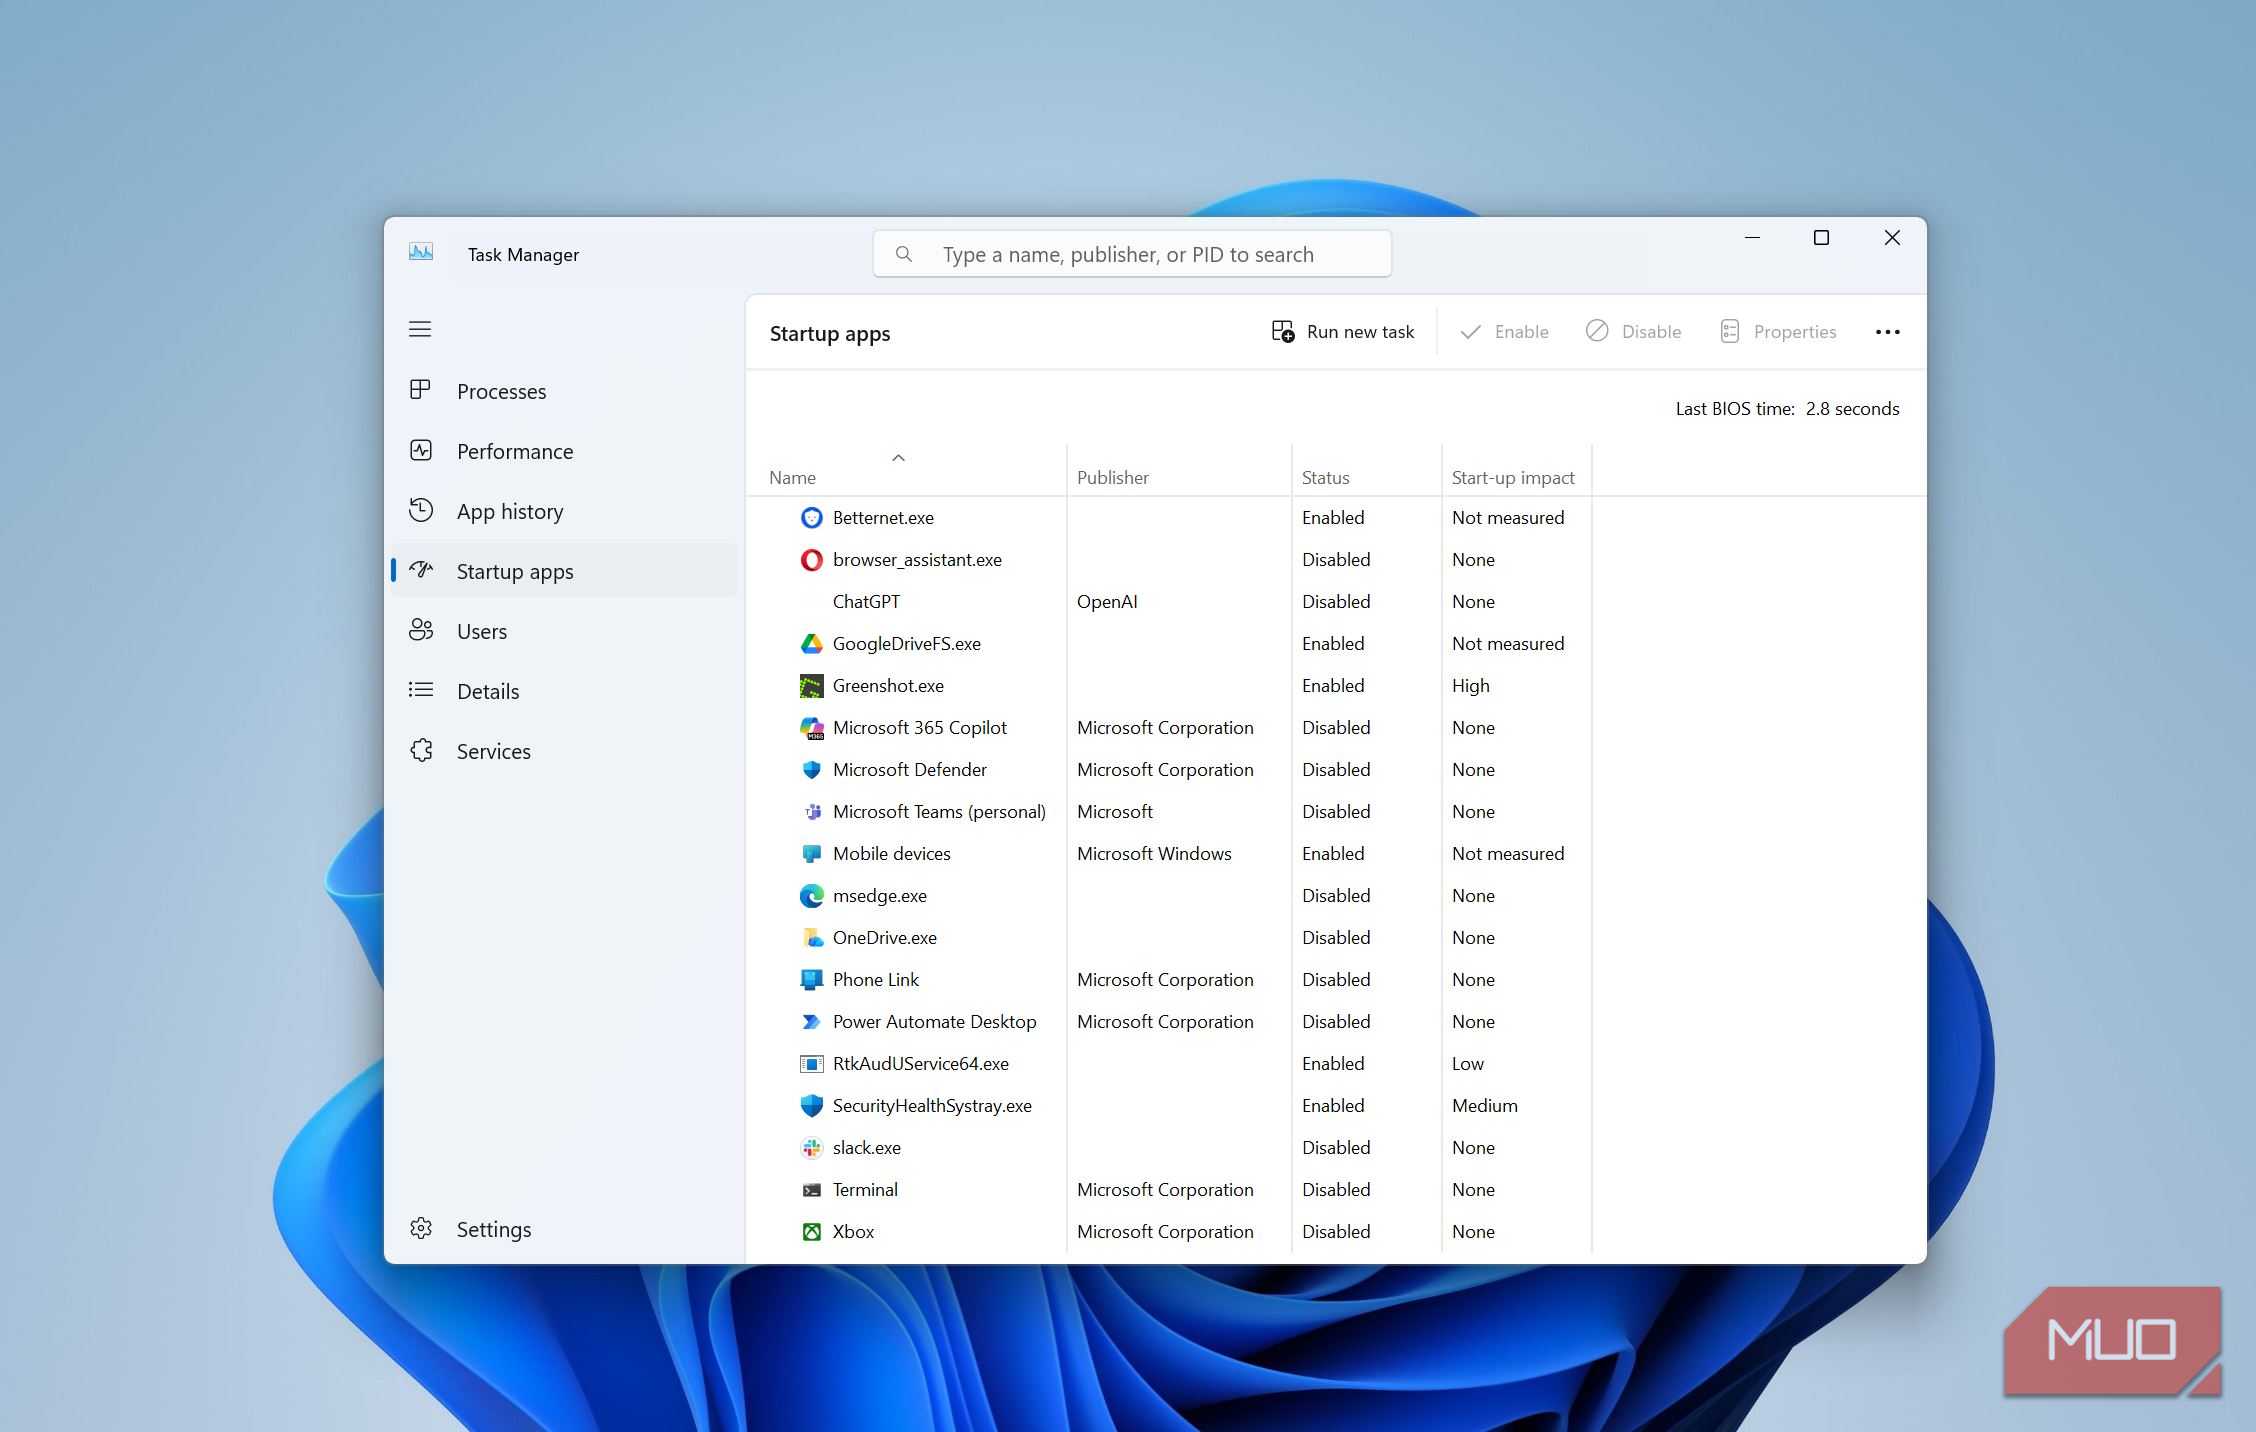Click the Enable button
2256x1432 pixels.
[x=1504, y=331]
